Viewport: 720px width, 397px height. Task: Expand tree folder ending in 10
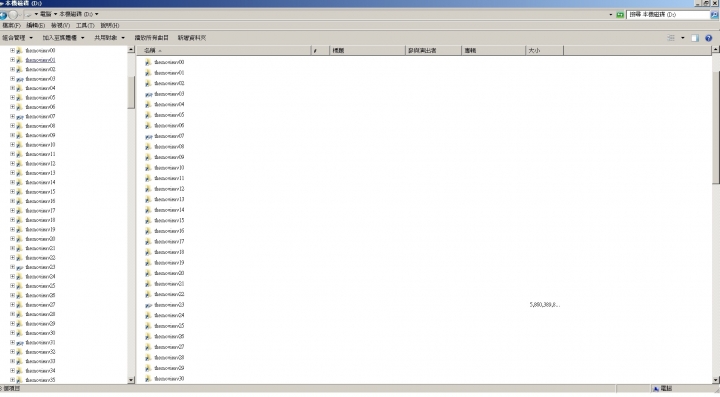12,145
